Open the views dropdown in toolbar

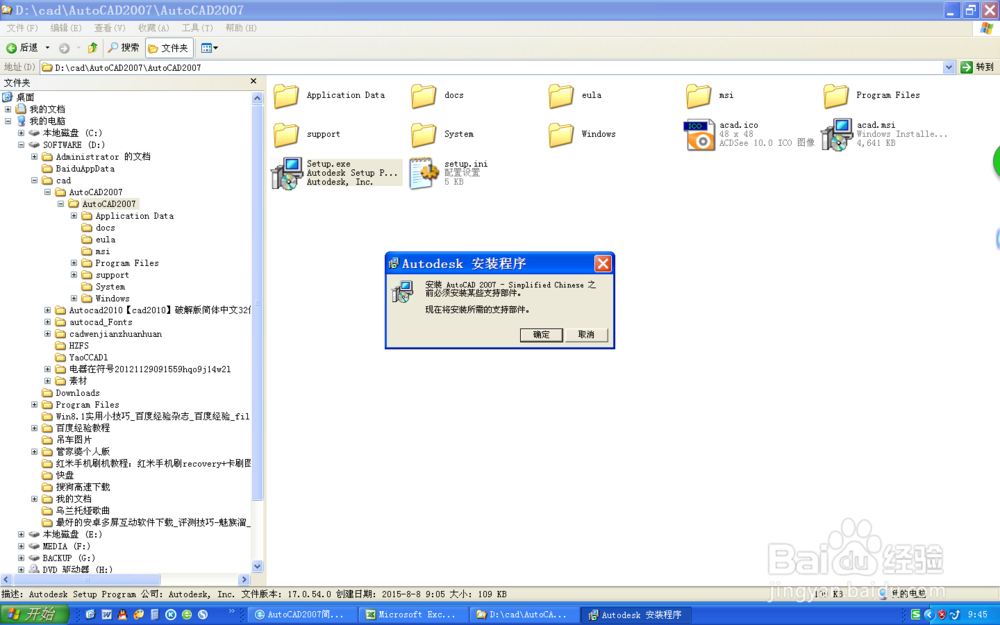point(209,48)
